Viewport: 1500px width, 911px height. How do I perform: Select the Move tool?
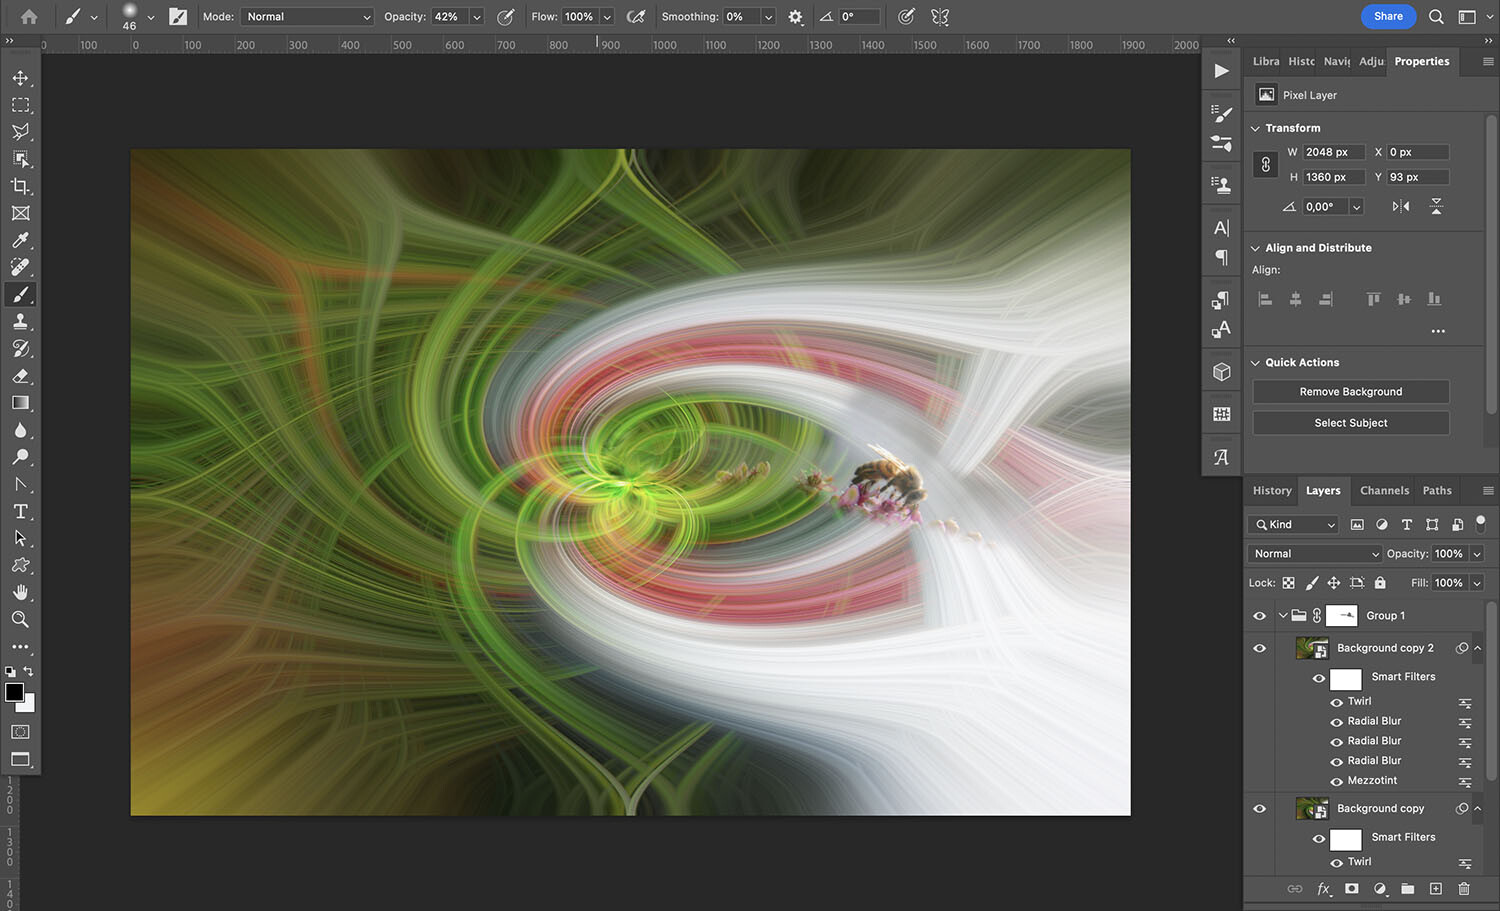pyautogui.click(x=20, y=77)
